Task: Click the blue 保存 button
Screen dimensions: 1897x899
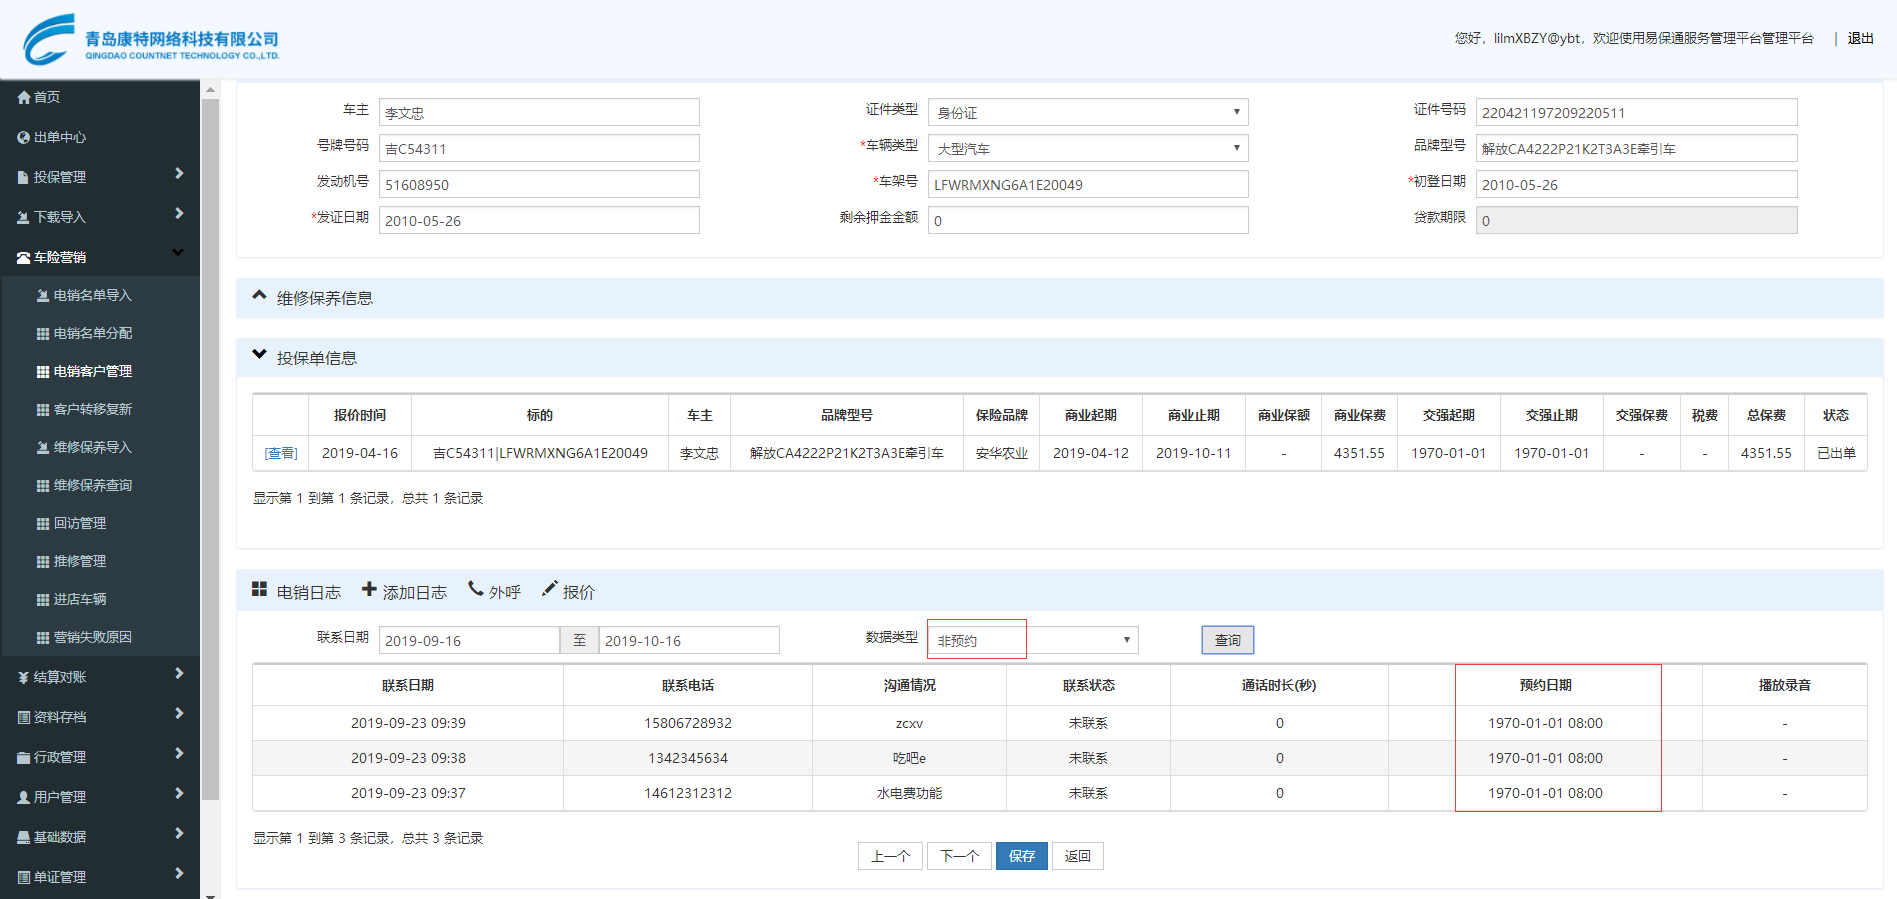Action: tap(1021, 856)
